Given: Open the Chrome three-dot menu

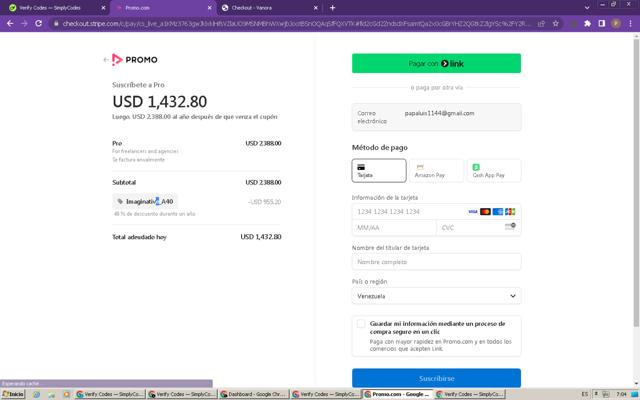Looking at the screenshot, I should 631,24.
